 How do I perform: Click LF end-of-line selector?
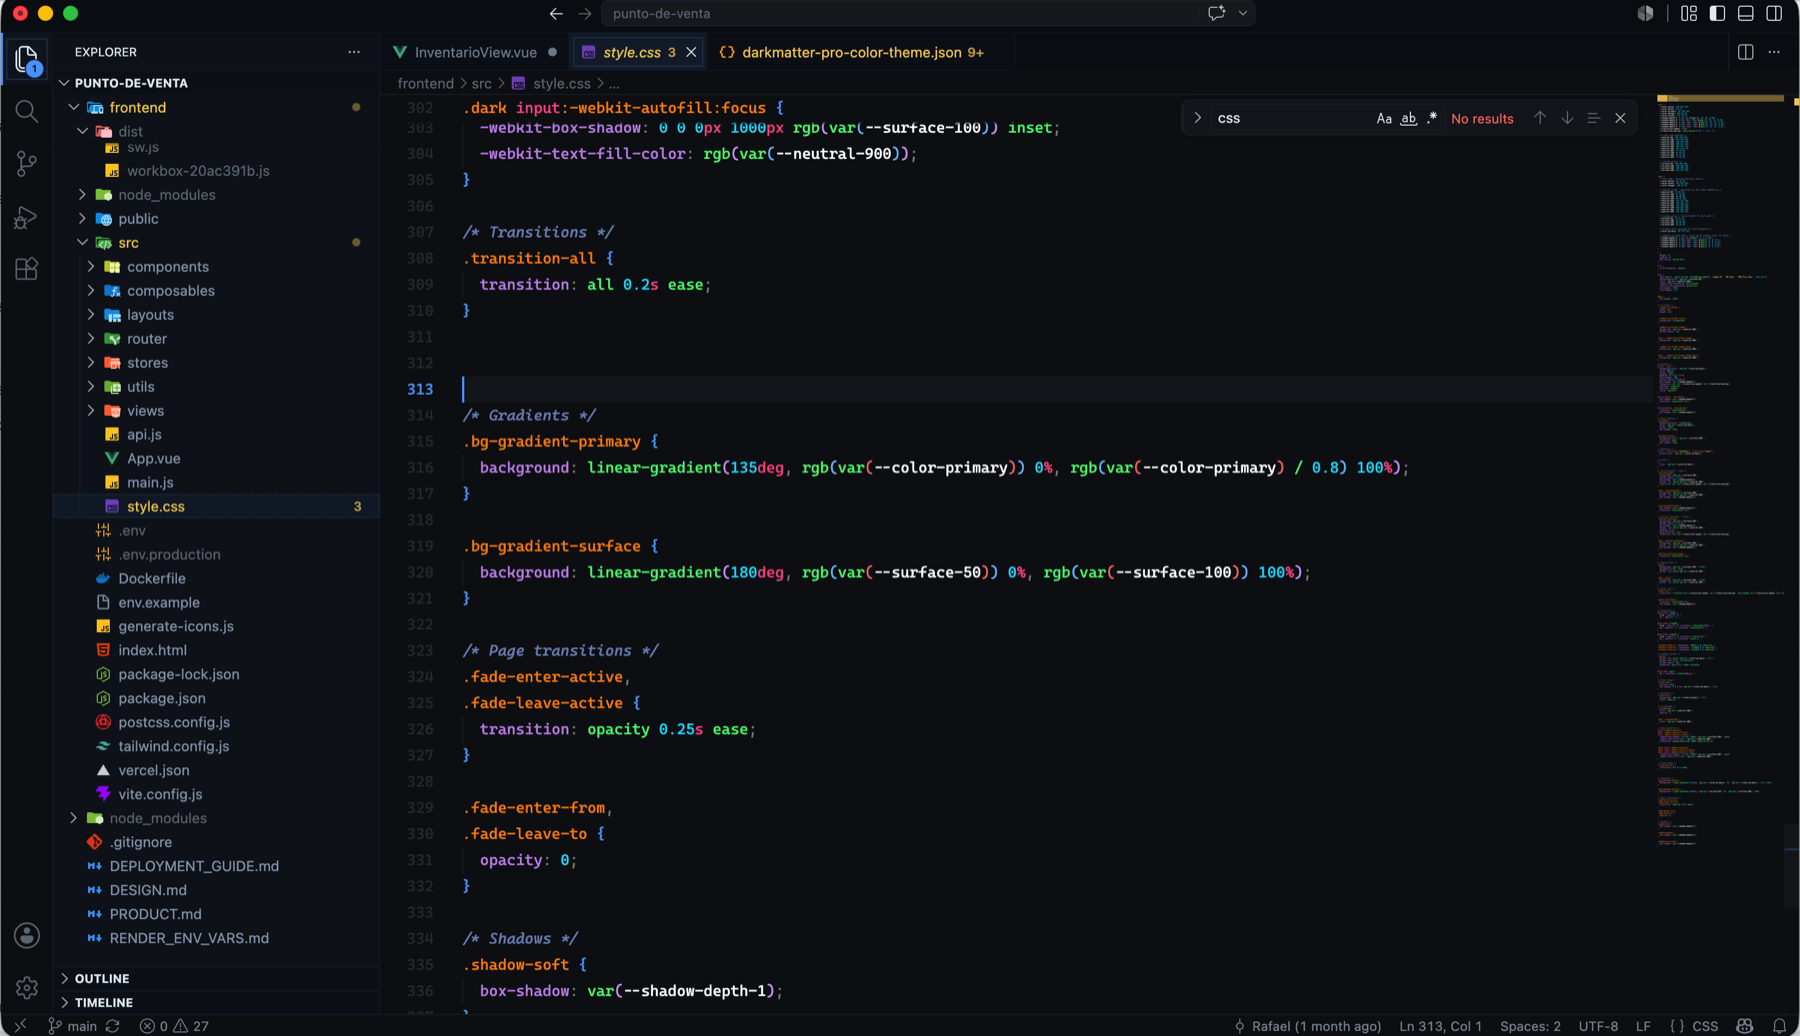click(1643, 1026)
